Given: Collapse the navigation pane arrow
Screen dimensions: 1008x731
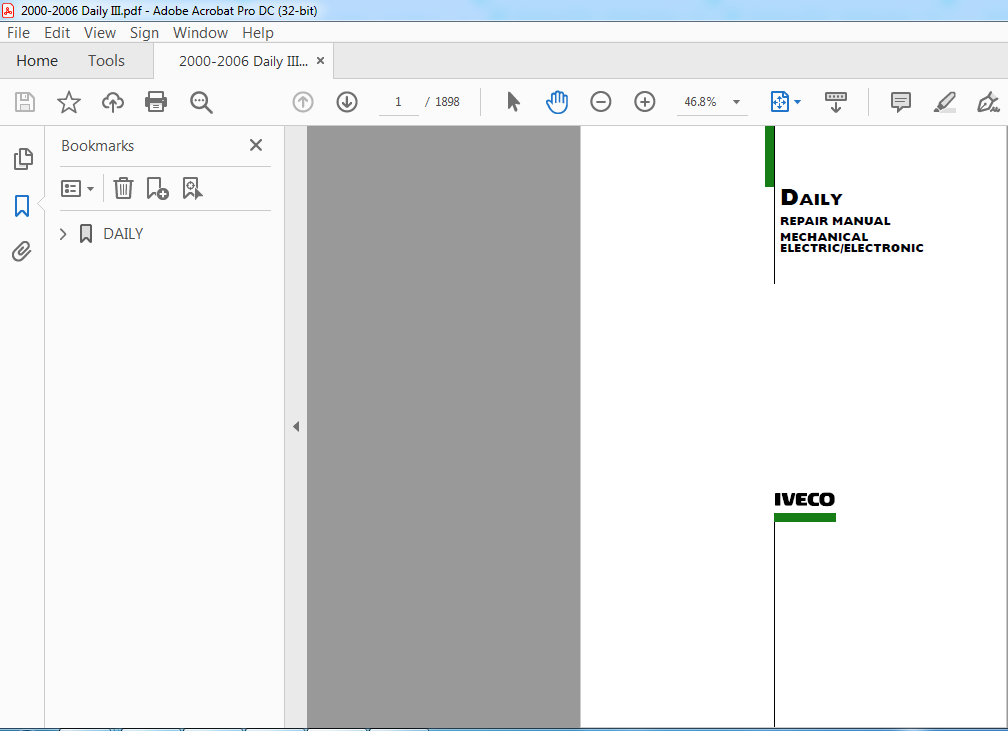Looking at the screenshot, I should pos(296,426).
